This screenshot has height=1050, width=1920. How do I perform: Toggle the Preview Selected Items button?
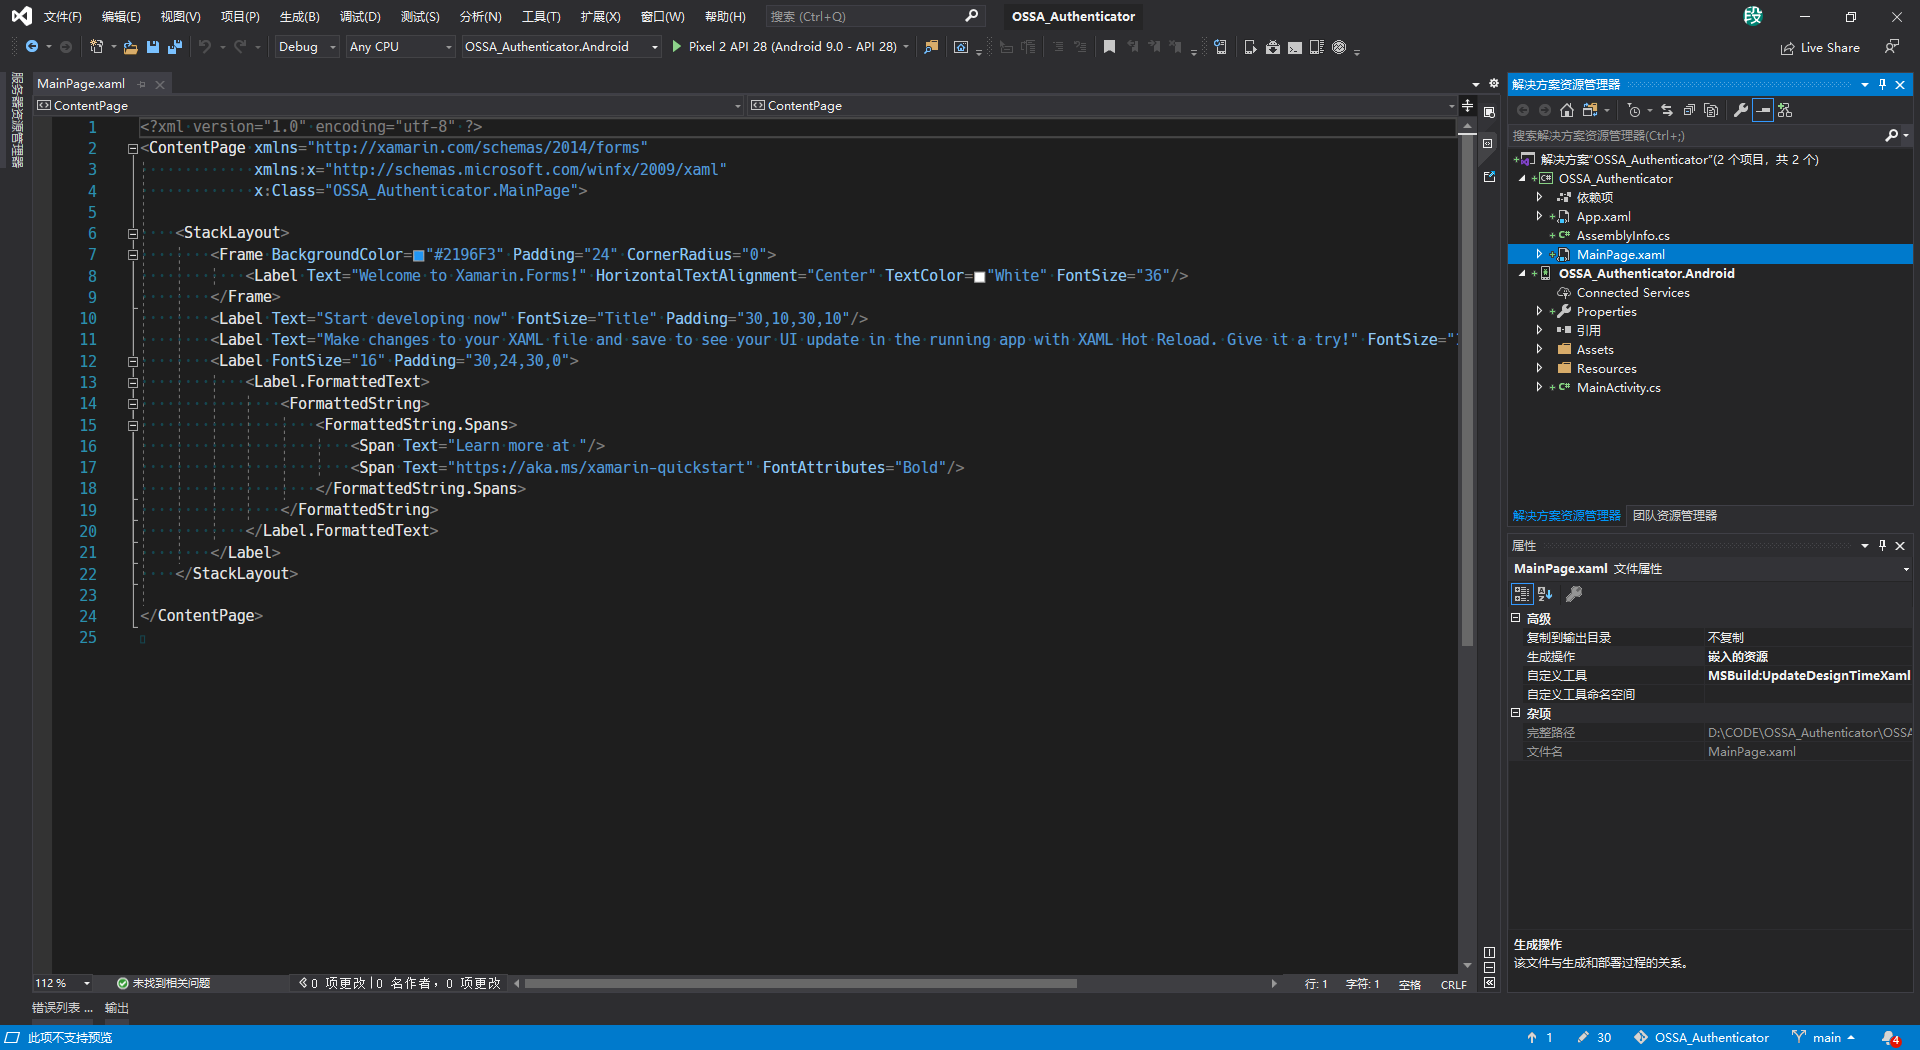(x=1763, y=110)
